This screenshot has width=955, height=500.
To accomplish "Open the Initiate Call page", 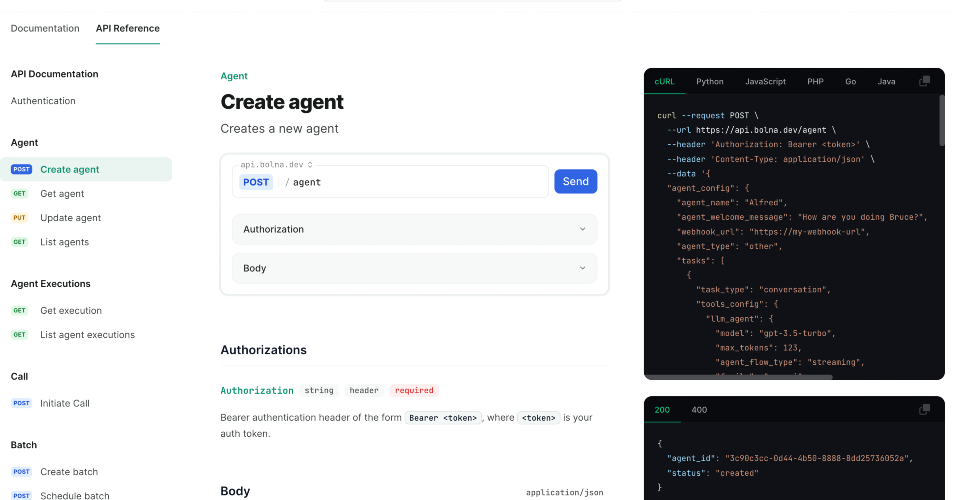I will [65, 403].
